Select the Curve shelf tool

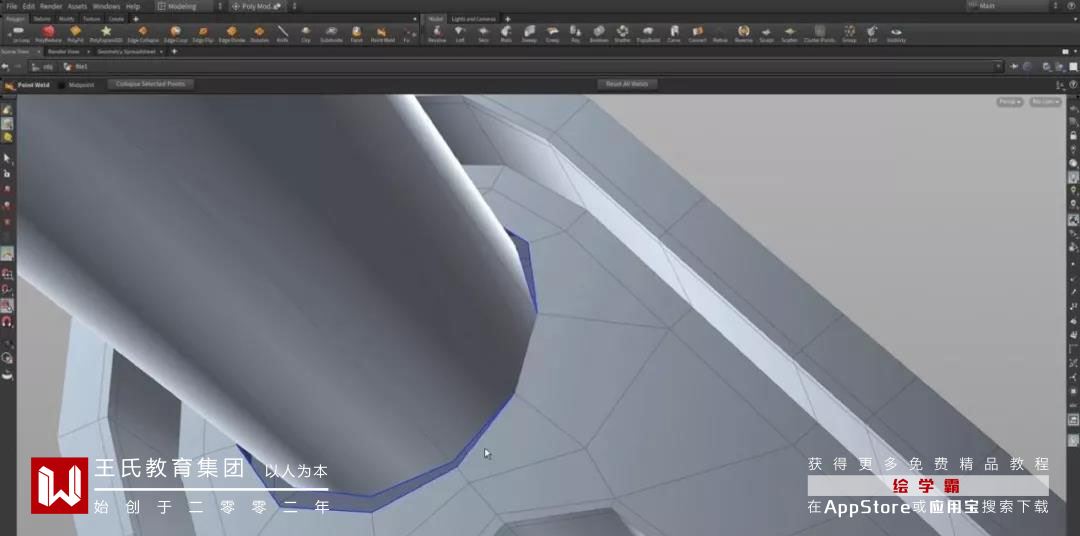point(674,34)
